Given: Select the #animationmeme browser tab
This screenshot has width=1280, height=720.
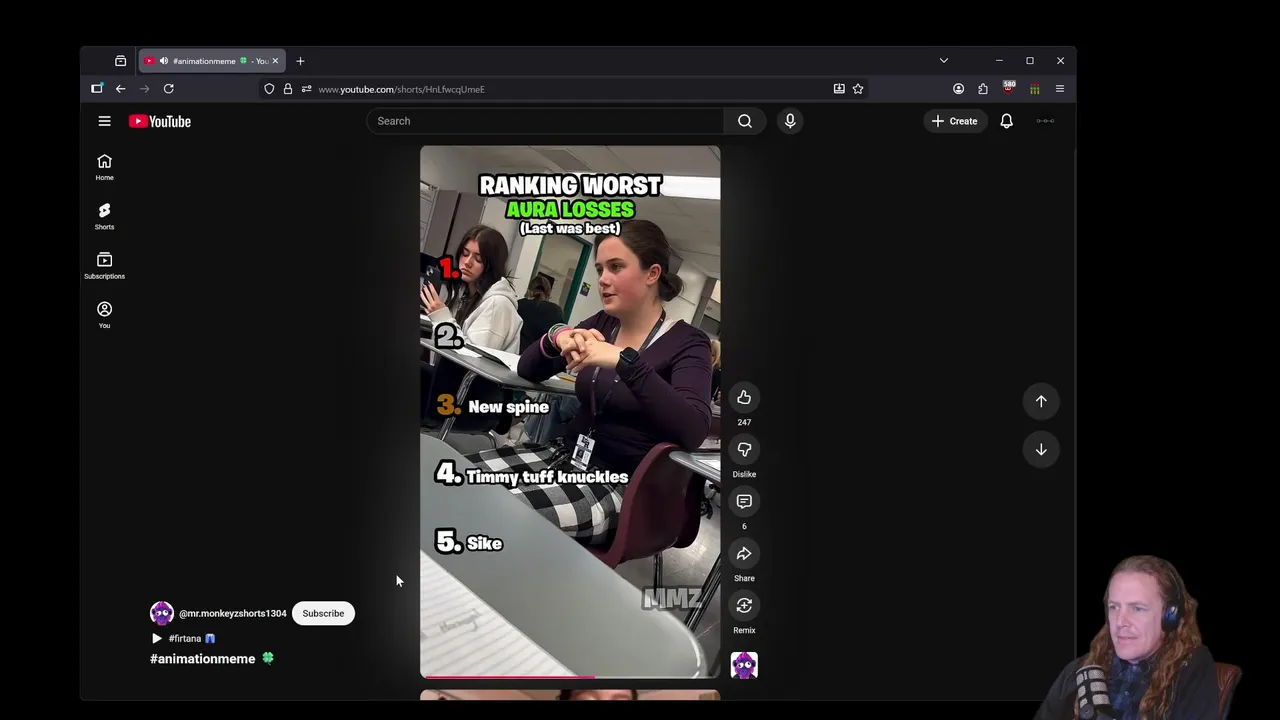Looking at the screenshot, I should [212, 61].
